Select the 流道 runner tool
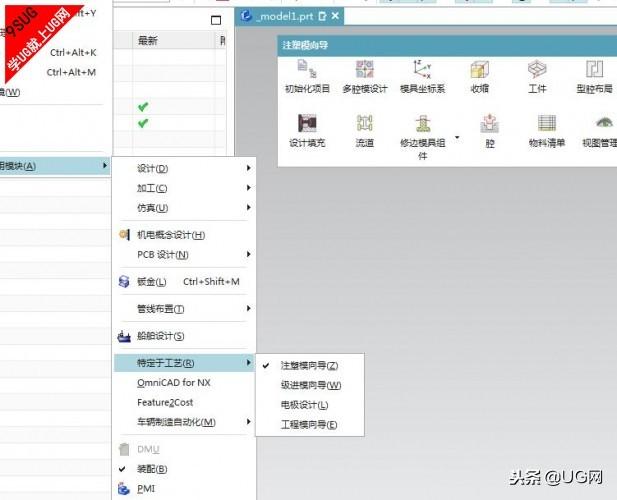This screenshot has height=500, width=617. [365, 131]
